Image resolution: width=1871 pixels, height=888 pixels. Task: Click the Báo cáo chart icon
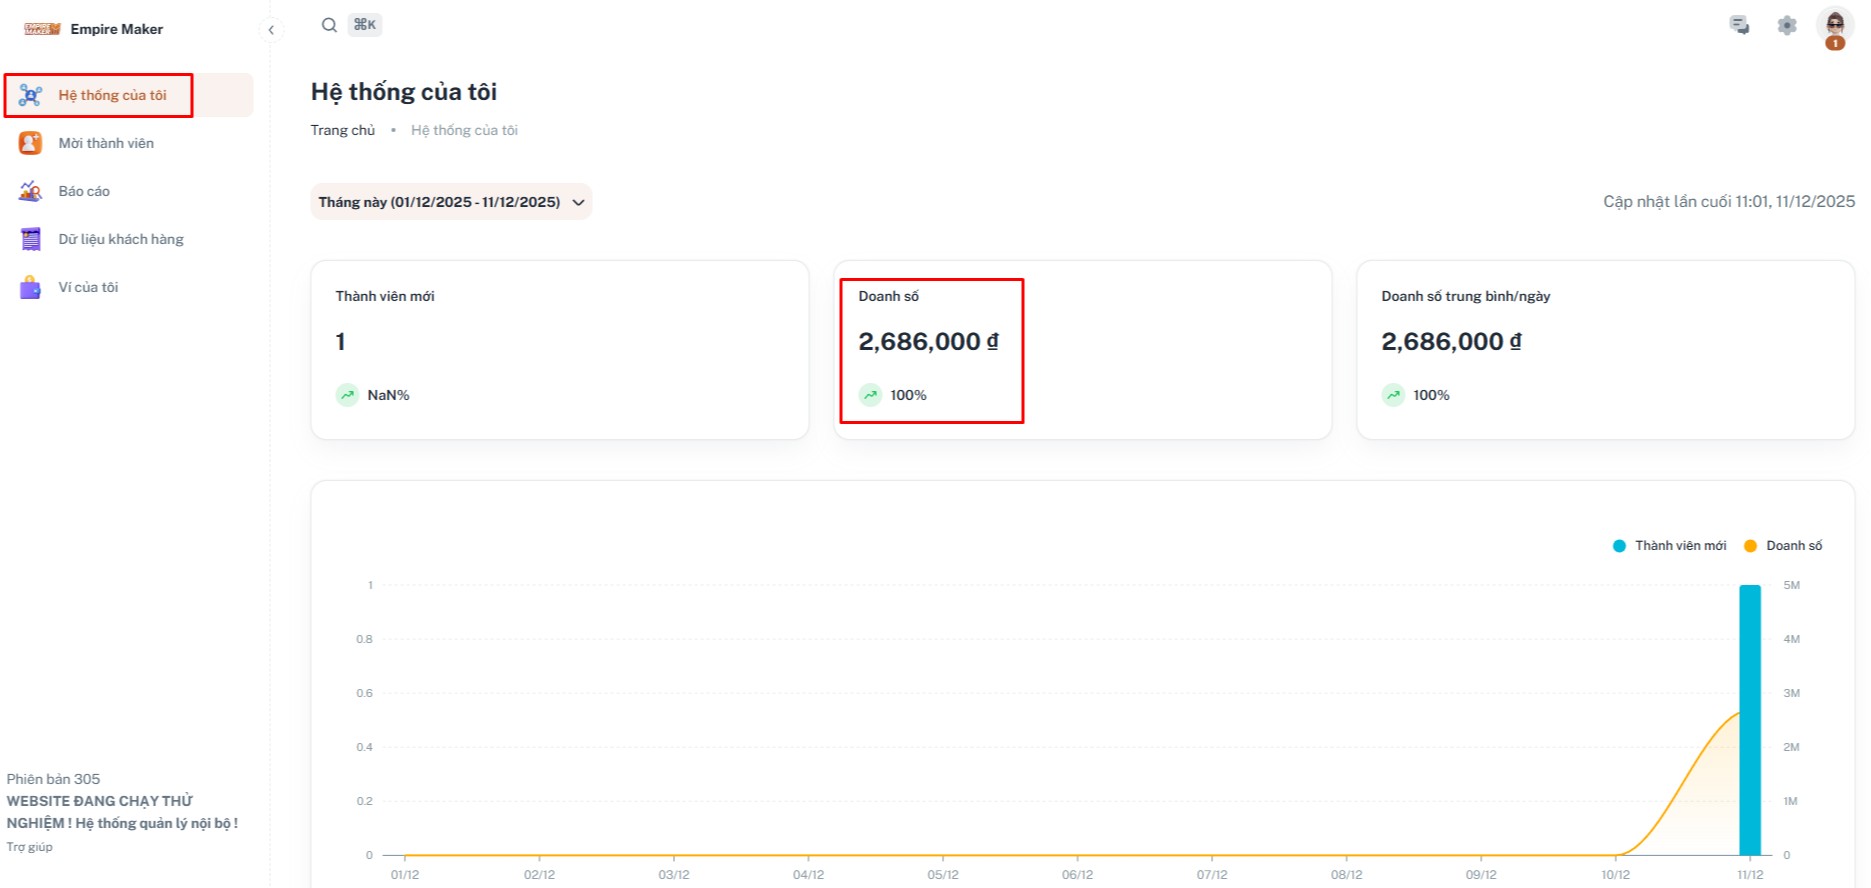coord(30,191)
